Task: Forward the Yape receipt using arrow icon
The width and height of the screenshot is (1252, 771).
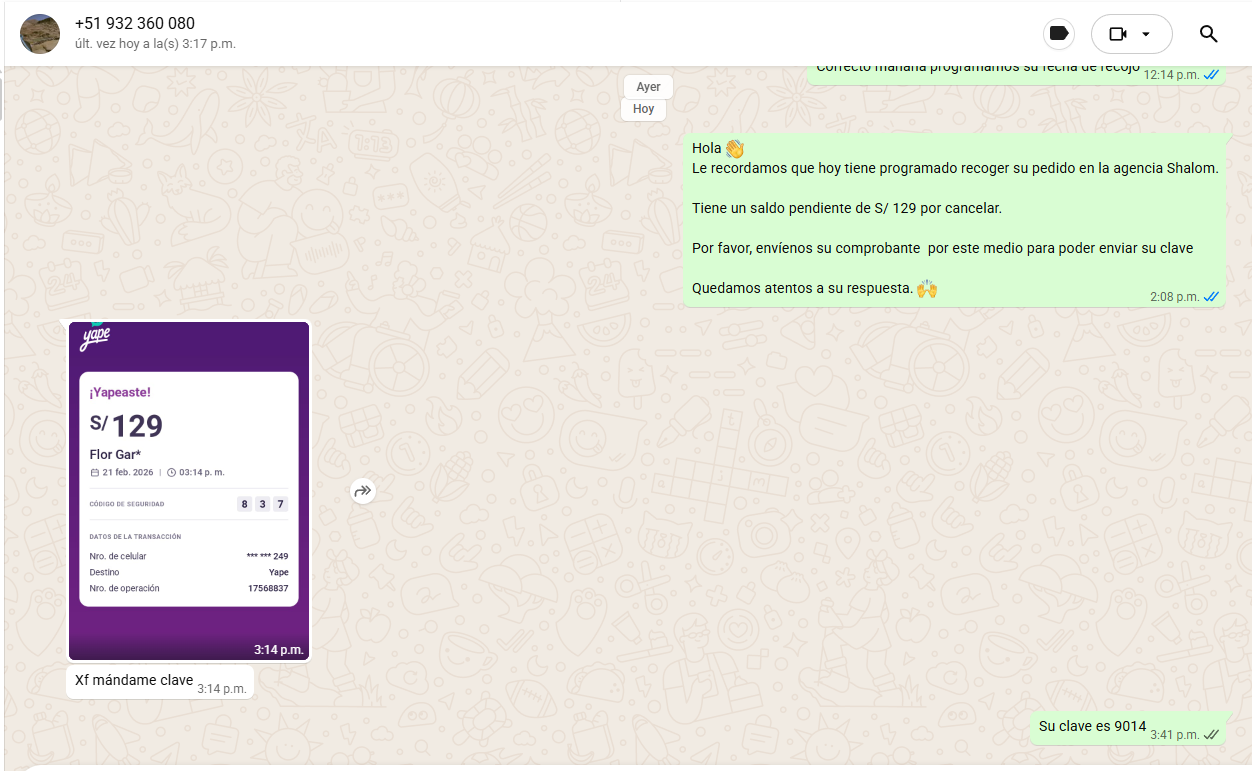Action: [x=363, y=491]
